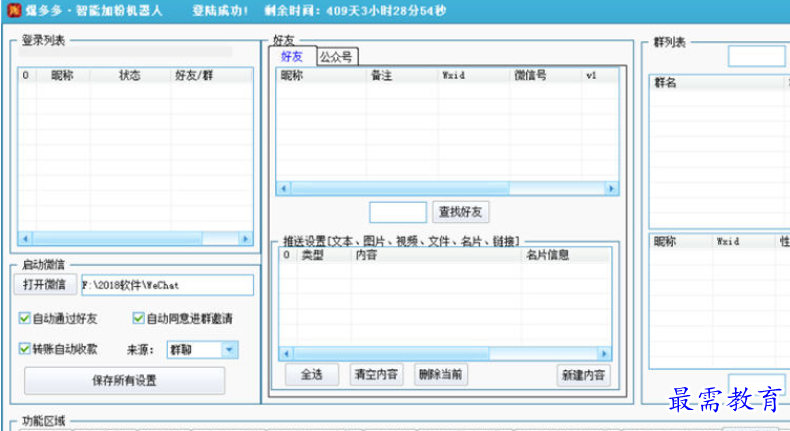The height and width of the screenshot is (431, 790).
Task: Click 类型 column header in push settings
Action: [x=323, y=255]
